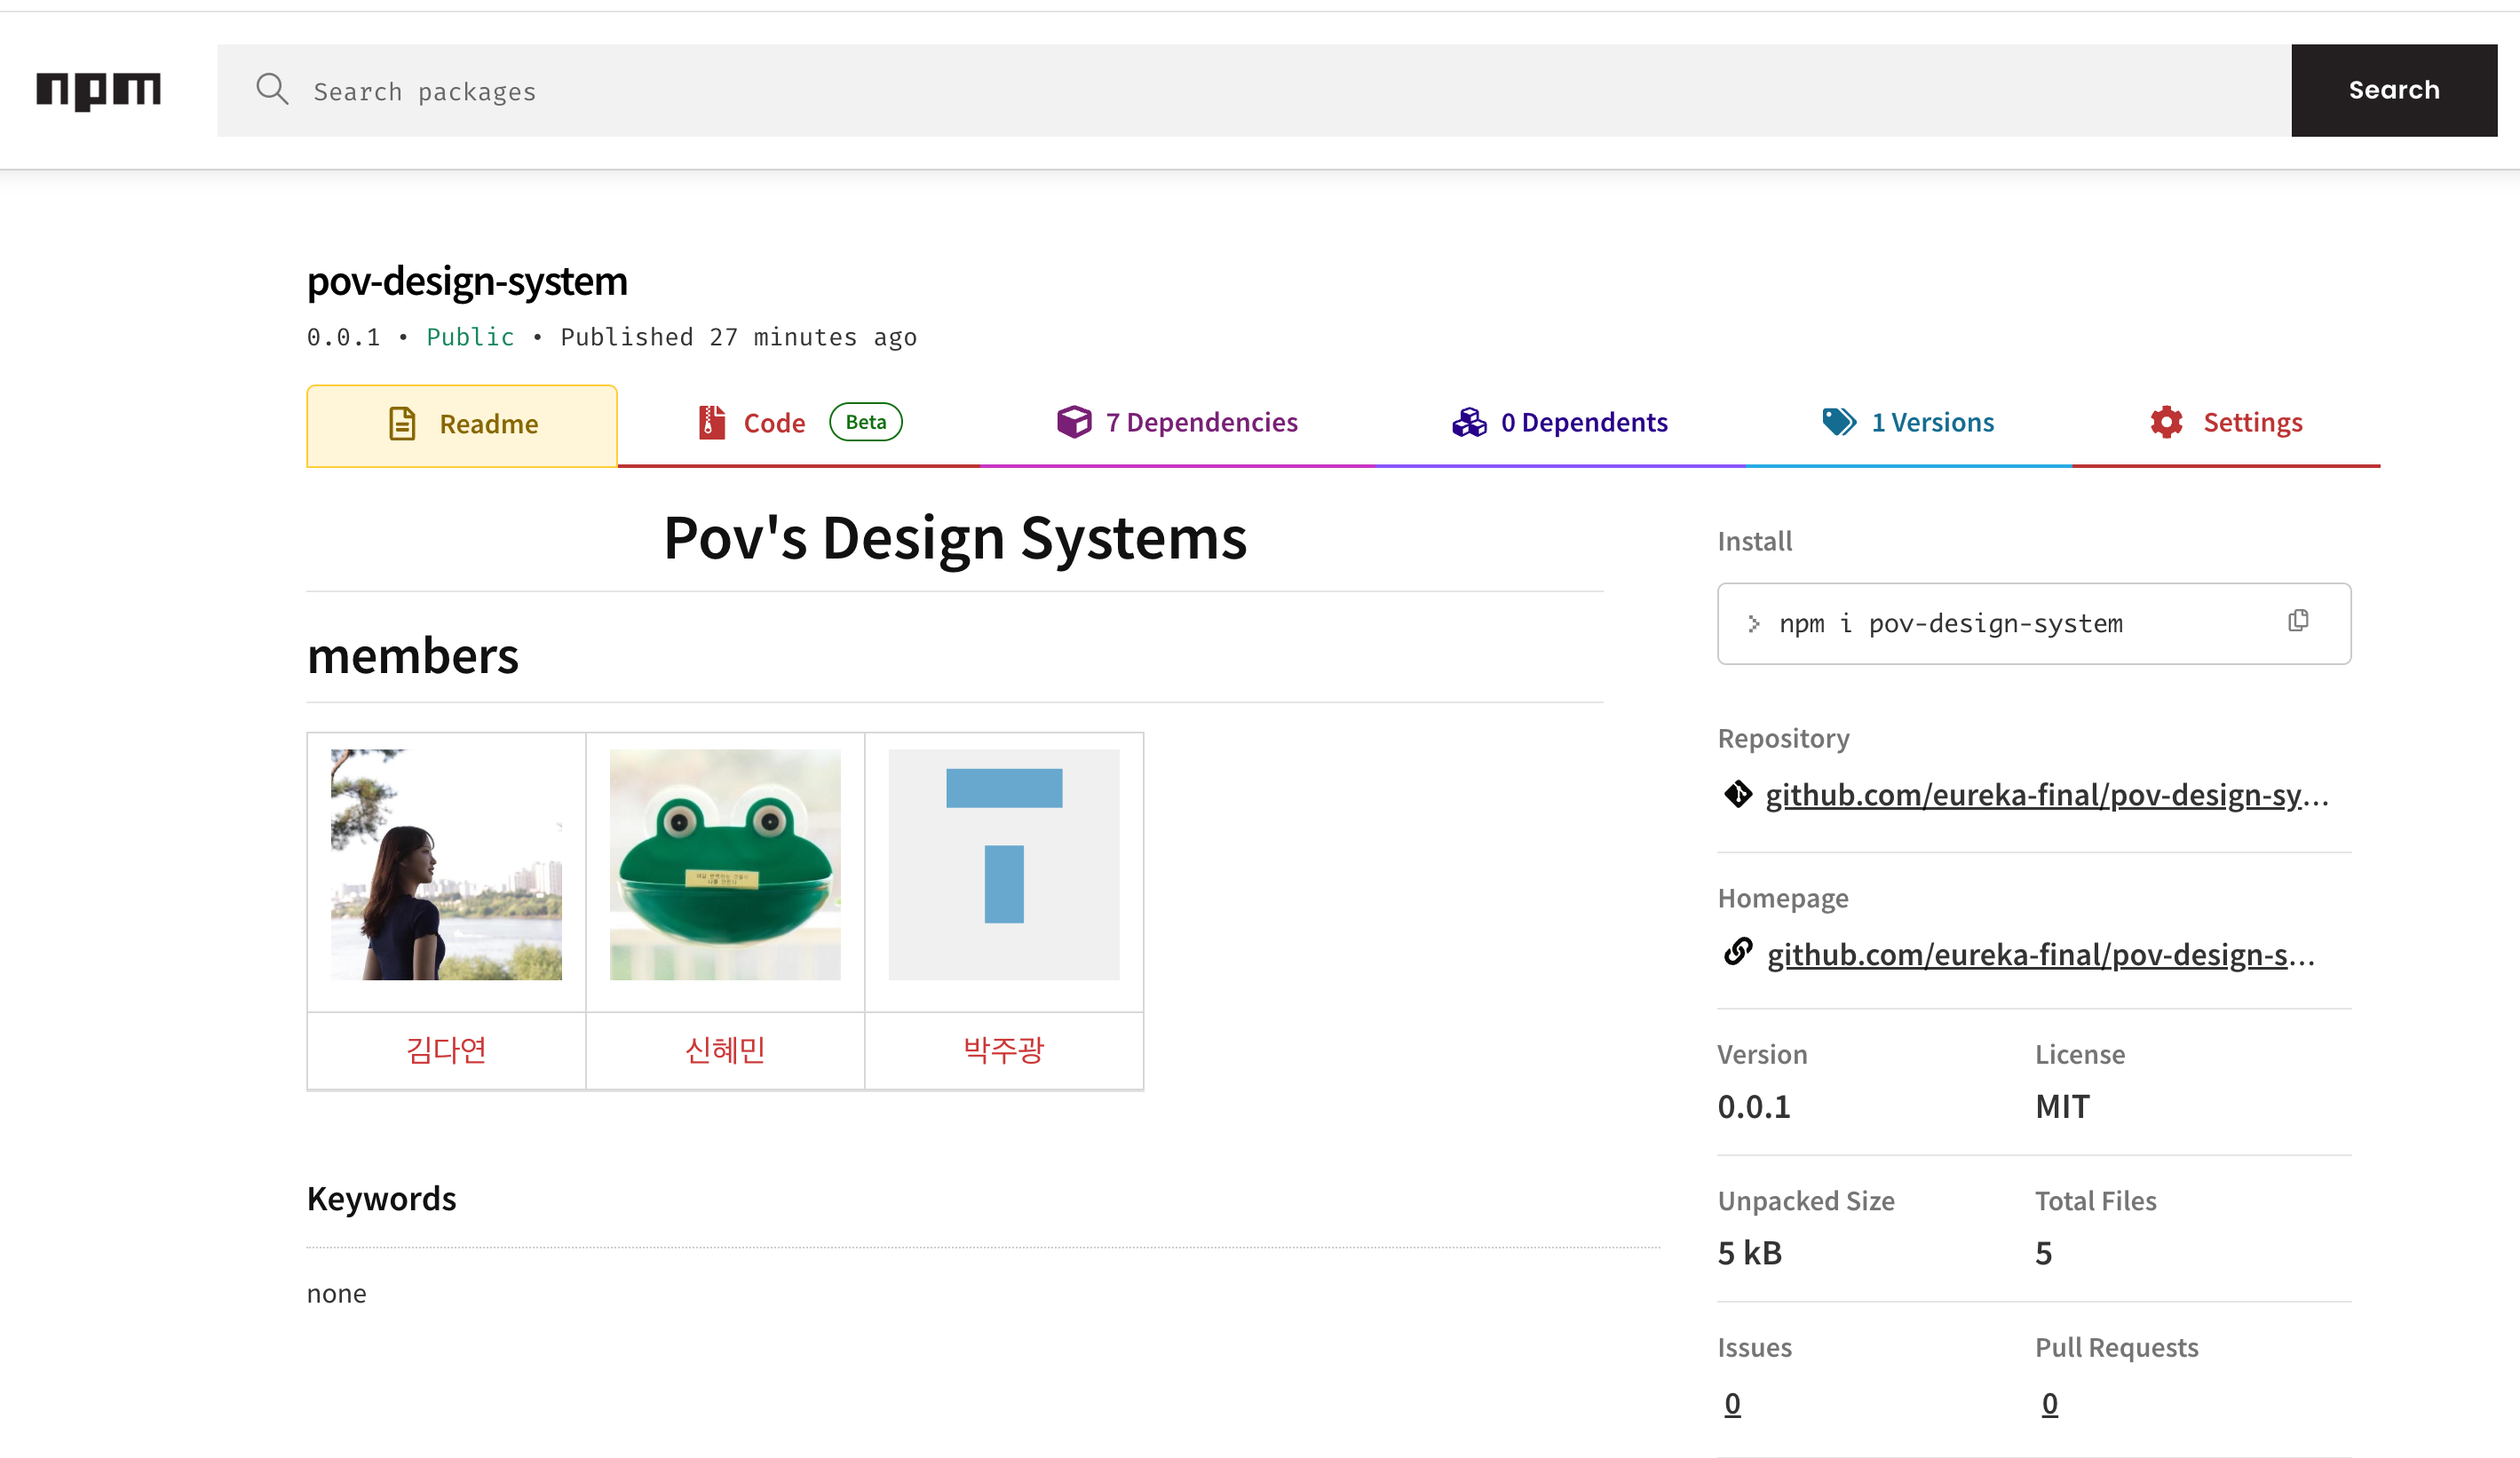Click the npm logo
Viewport: 2520px width, 1458px height.
pos(98,91)
